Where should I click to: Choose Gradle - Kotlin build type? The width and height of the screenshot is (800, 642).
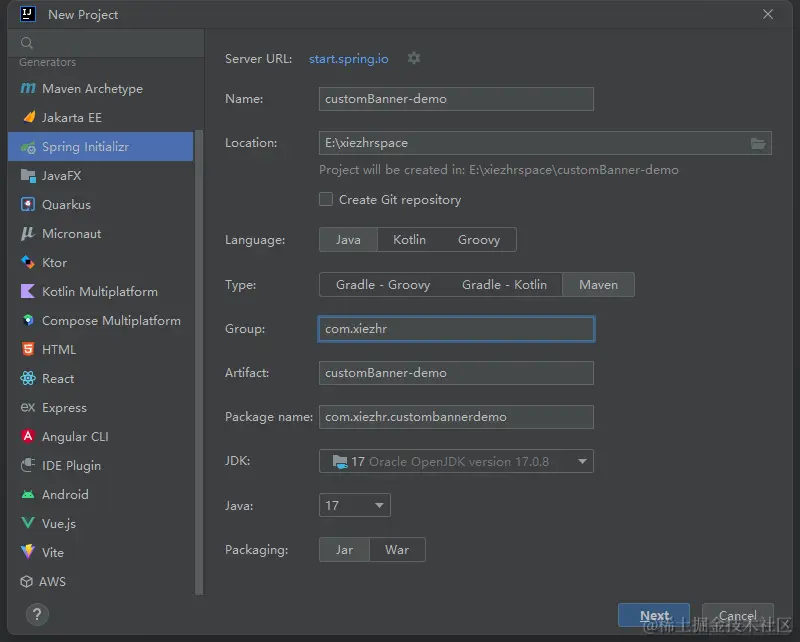click(x=504, y=285)
